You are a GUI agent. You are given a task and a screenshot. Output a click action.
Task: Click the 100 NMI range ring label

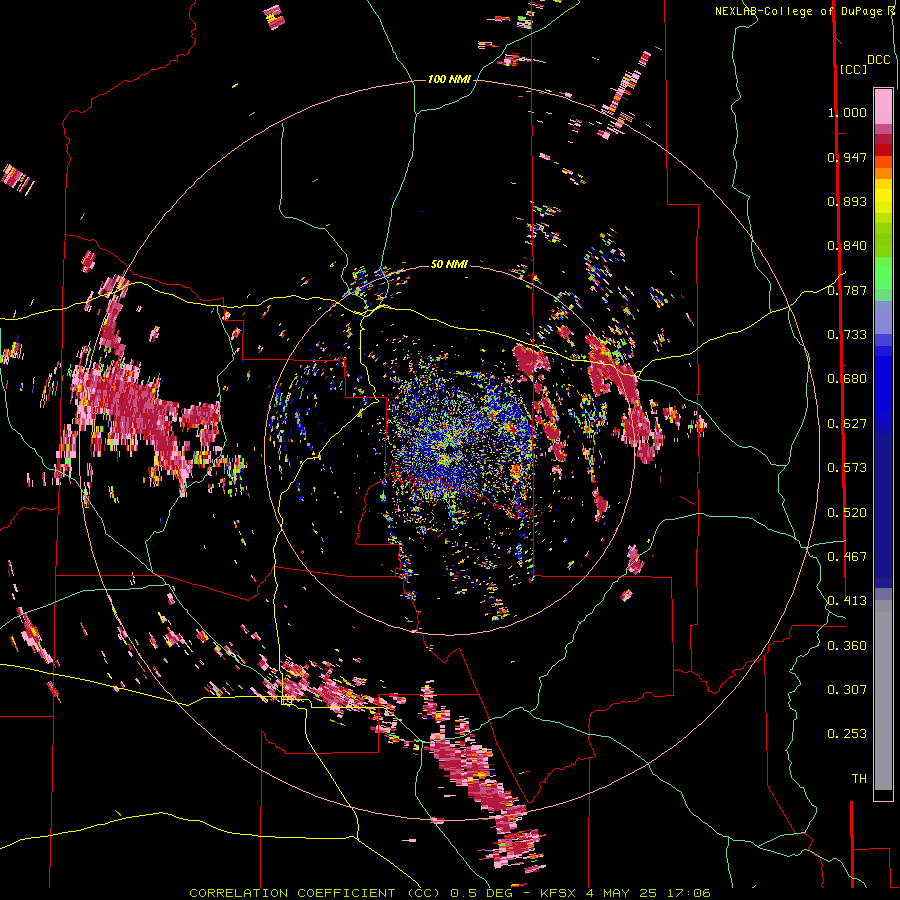(449, 79)
